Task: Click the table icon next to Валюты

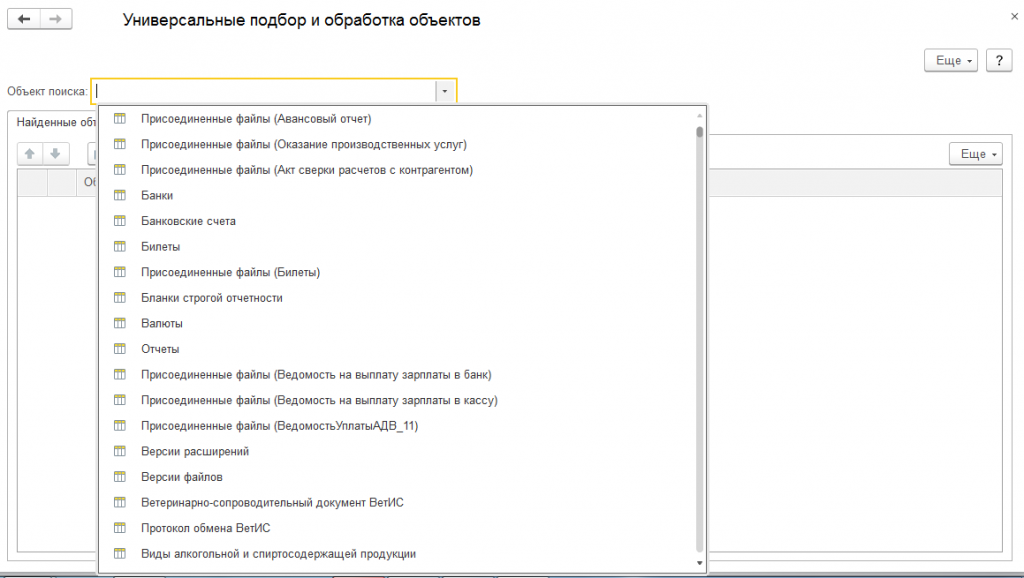Action: coord(120,323)
